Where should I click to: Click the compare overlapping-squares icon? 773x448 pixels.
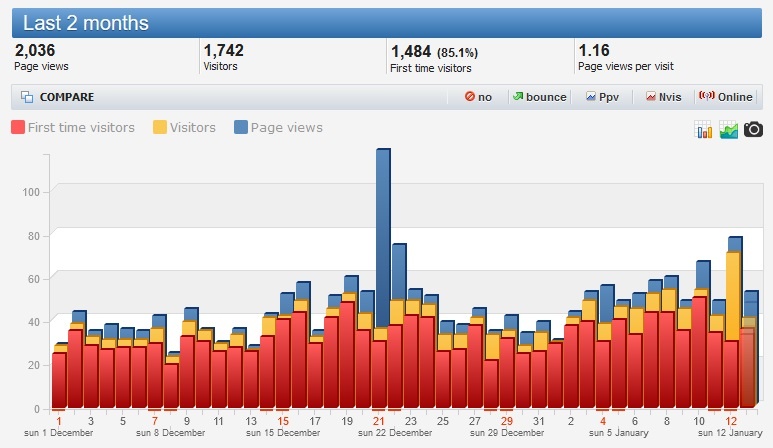coord(27,97)
